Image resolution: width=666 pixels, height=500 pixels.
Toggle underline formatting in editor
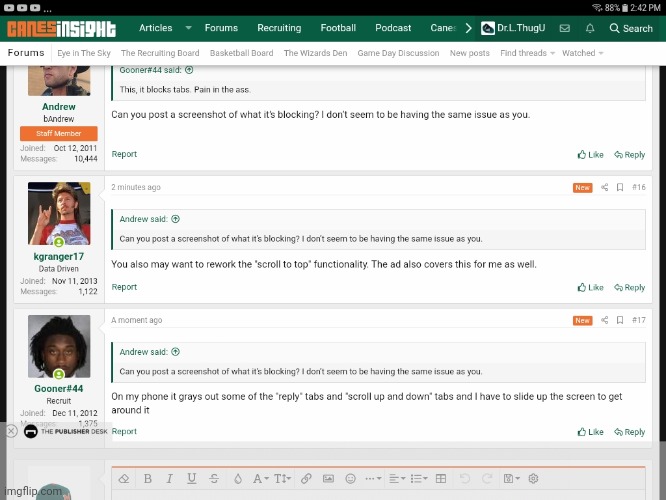[x=191, y=479]
